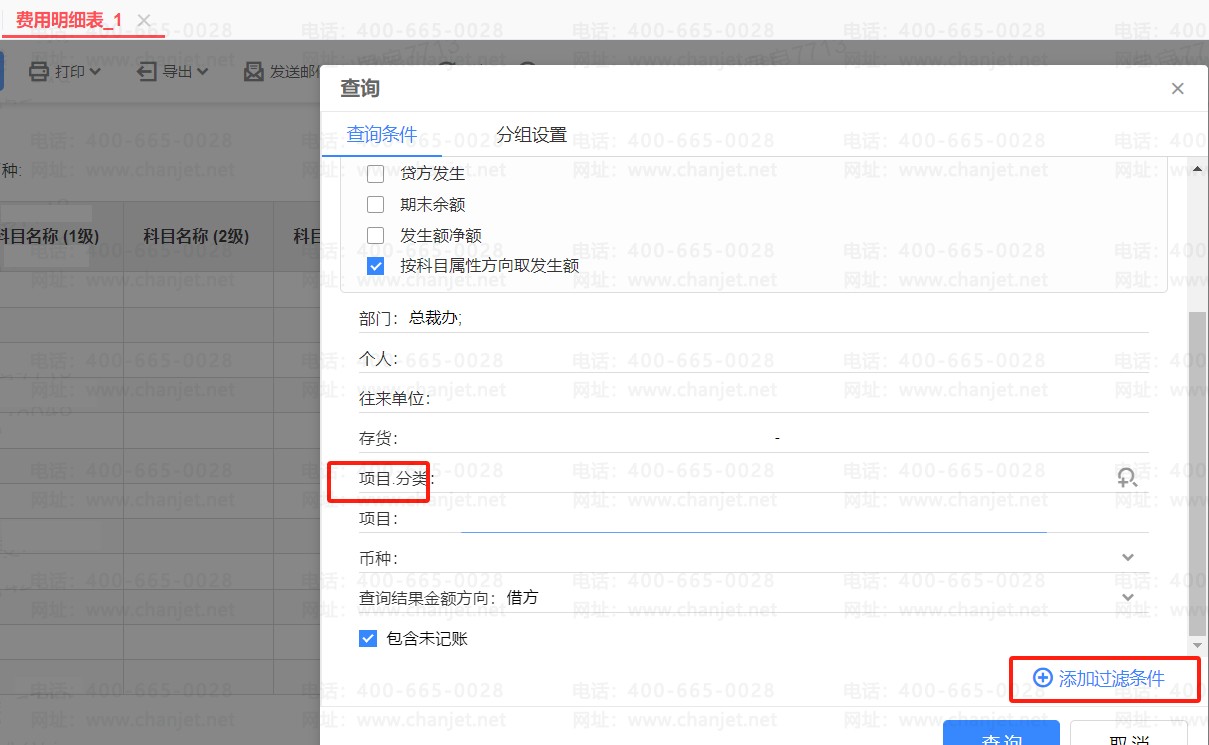Click the blue 查询 button
The height and width of the screenshot is (745, 1209).
click(x=1001, y=734)
